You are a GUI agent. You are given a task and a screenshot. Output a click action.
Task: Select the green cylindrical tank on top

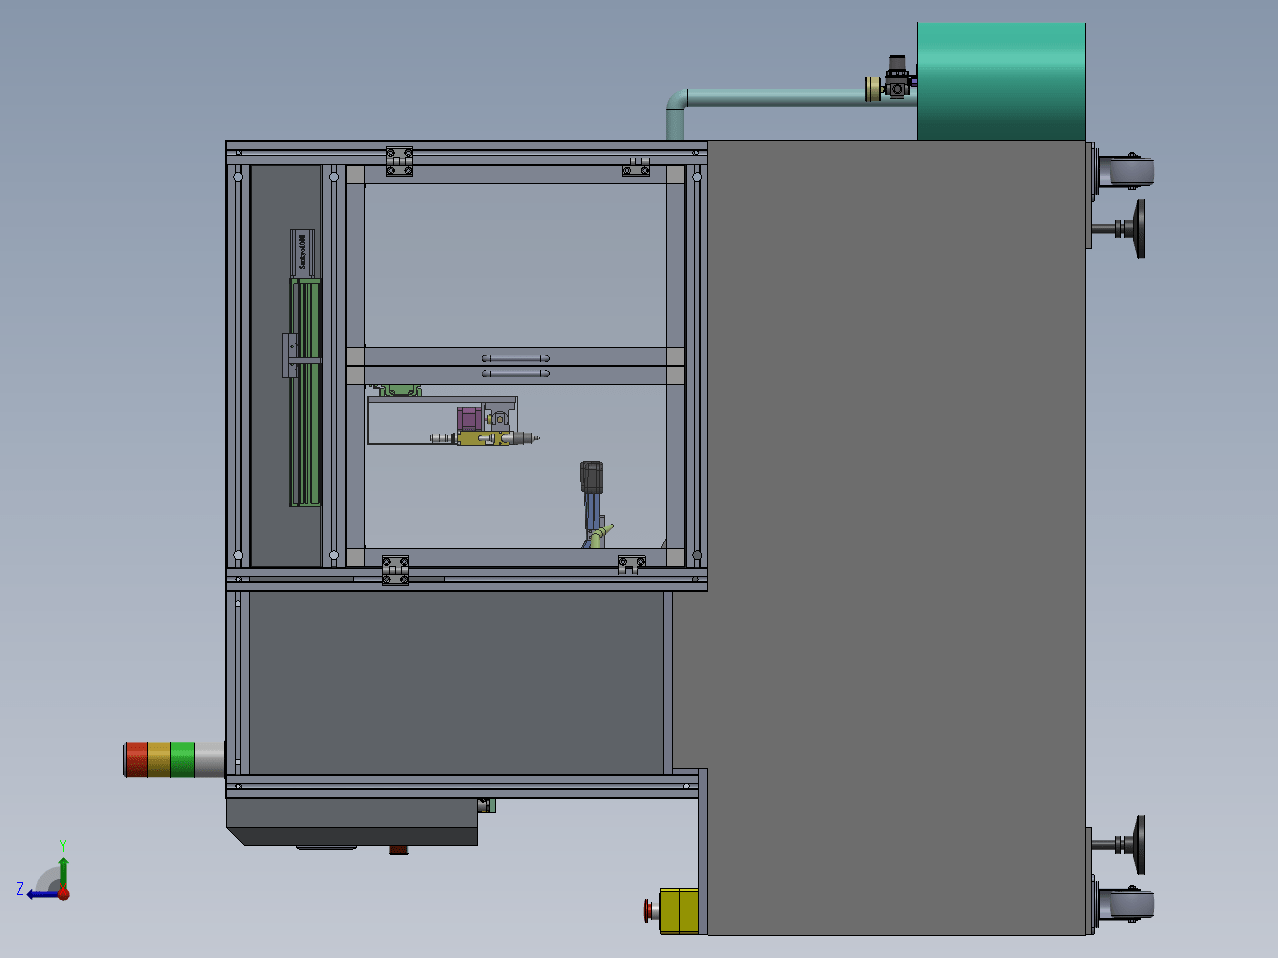[1001, 81]
